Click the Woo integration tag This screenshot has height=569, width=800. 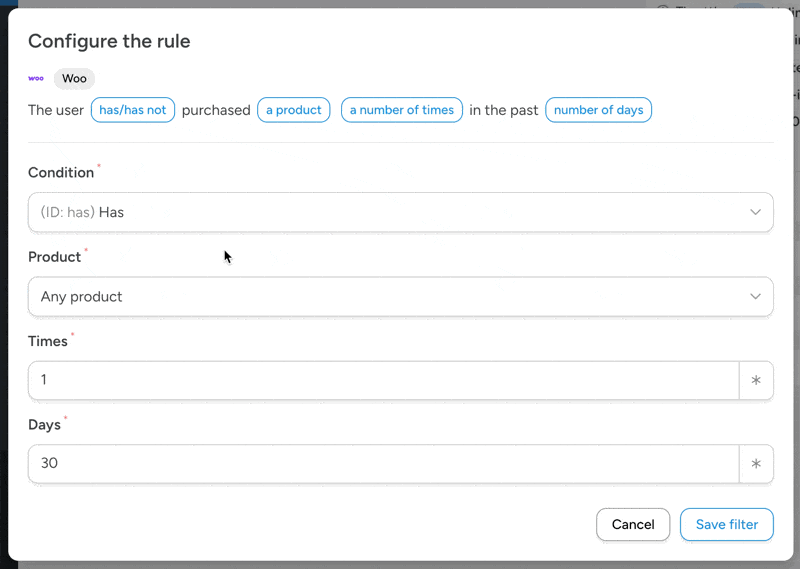(x=74, y=78)
